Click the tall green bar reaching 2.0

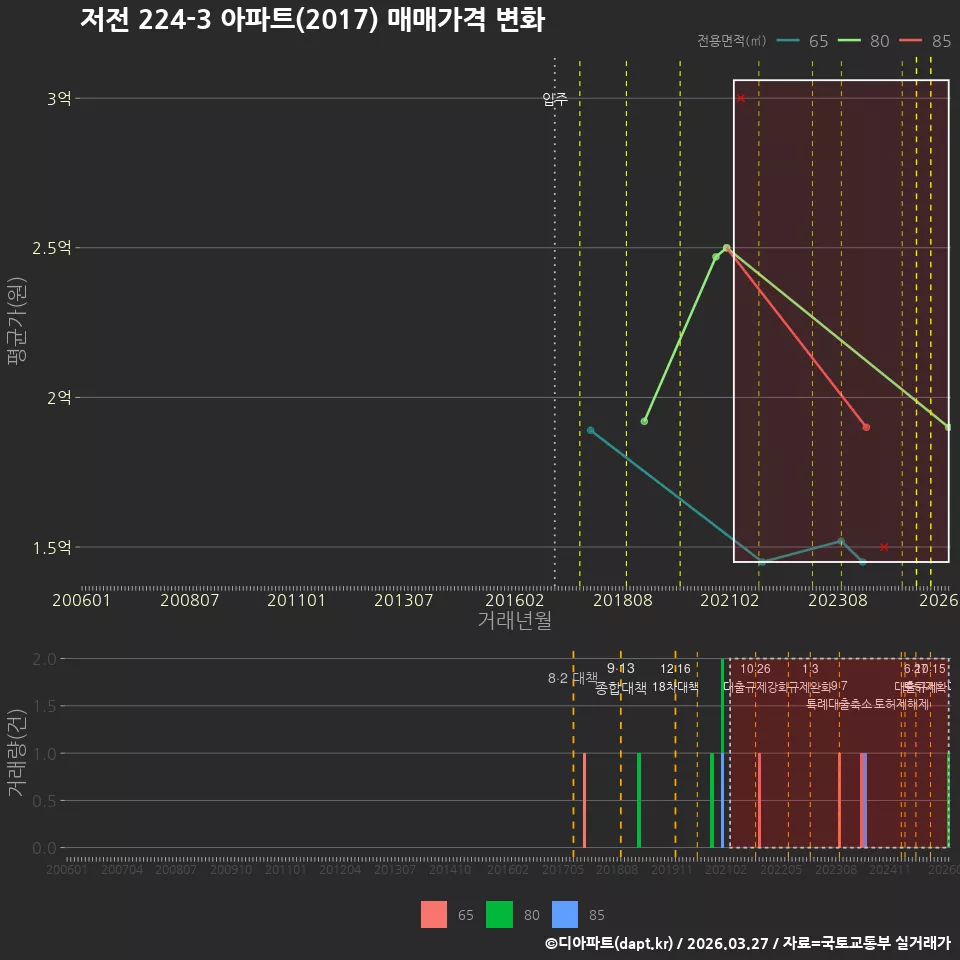click(x=722, y=706)
